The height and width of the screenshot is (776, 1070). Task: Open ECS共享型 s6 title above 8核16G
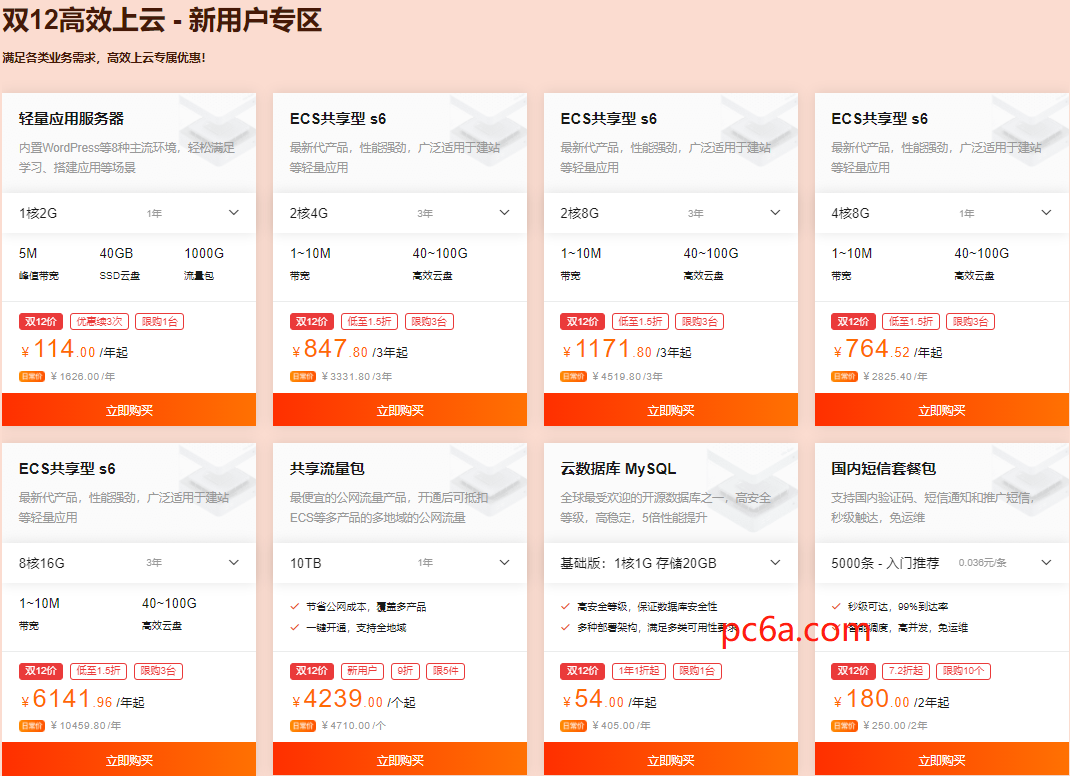point(67,469)
